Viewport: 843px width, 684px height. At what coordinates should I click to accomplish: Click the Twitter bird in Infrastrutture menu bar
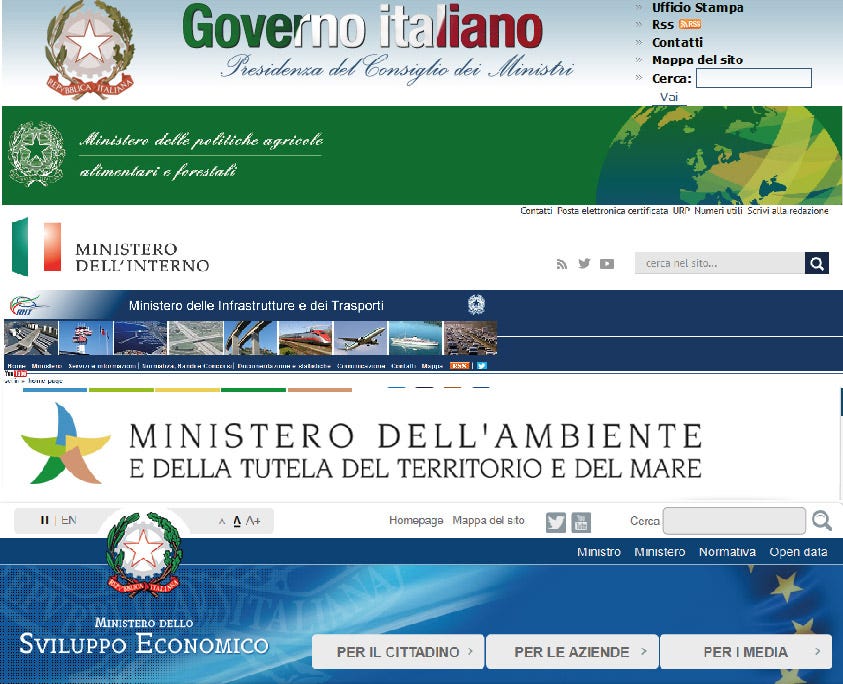click(482, 366)
